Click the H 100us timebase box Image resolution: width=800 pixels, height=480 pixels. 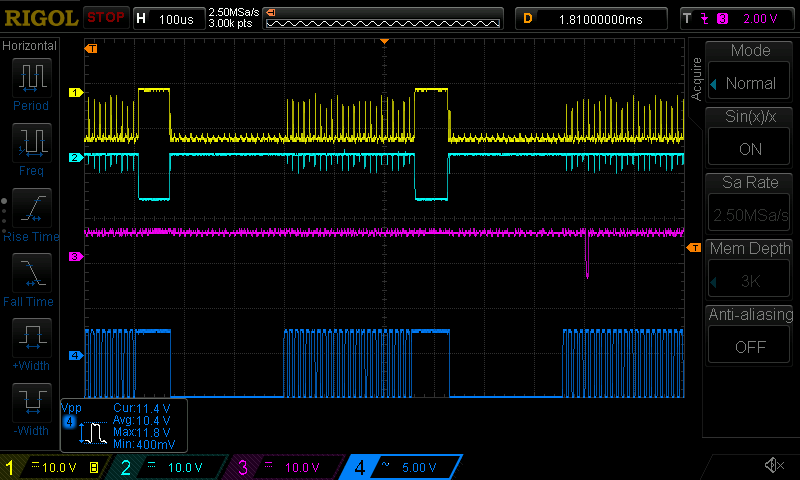click(x=169, y=19)
